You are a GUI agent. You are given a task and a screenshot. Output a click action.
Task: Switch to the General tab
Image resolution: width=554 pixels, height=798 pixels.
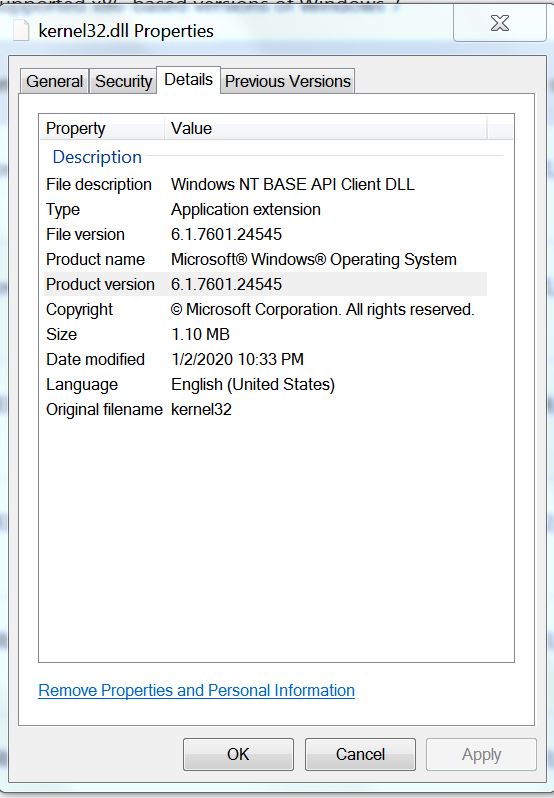[54, 81]
